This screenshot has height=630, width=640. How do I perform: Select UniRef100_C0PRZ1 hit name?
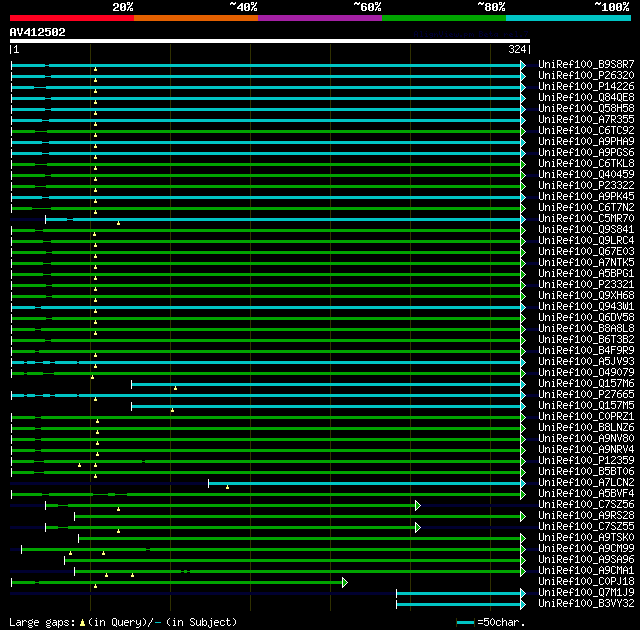(586, 417)
